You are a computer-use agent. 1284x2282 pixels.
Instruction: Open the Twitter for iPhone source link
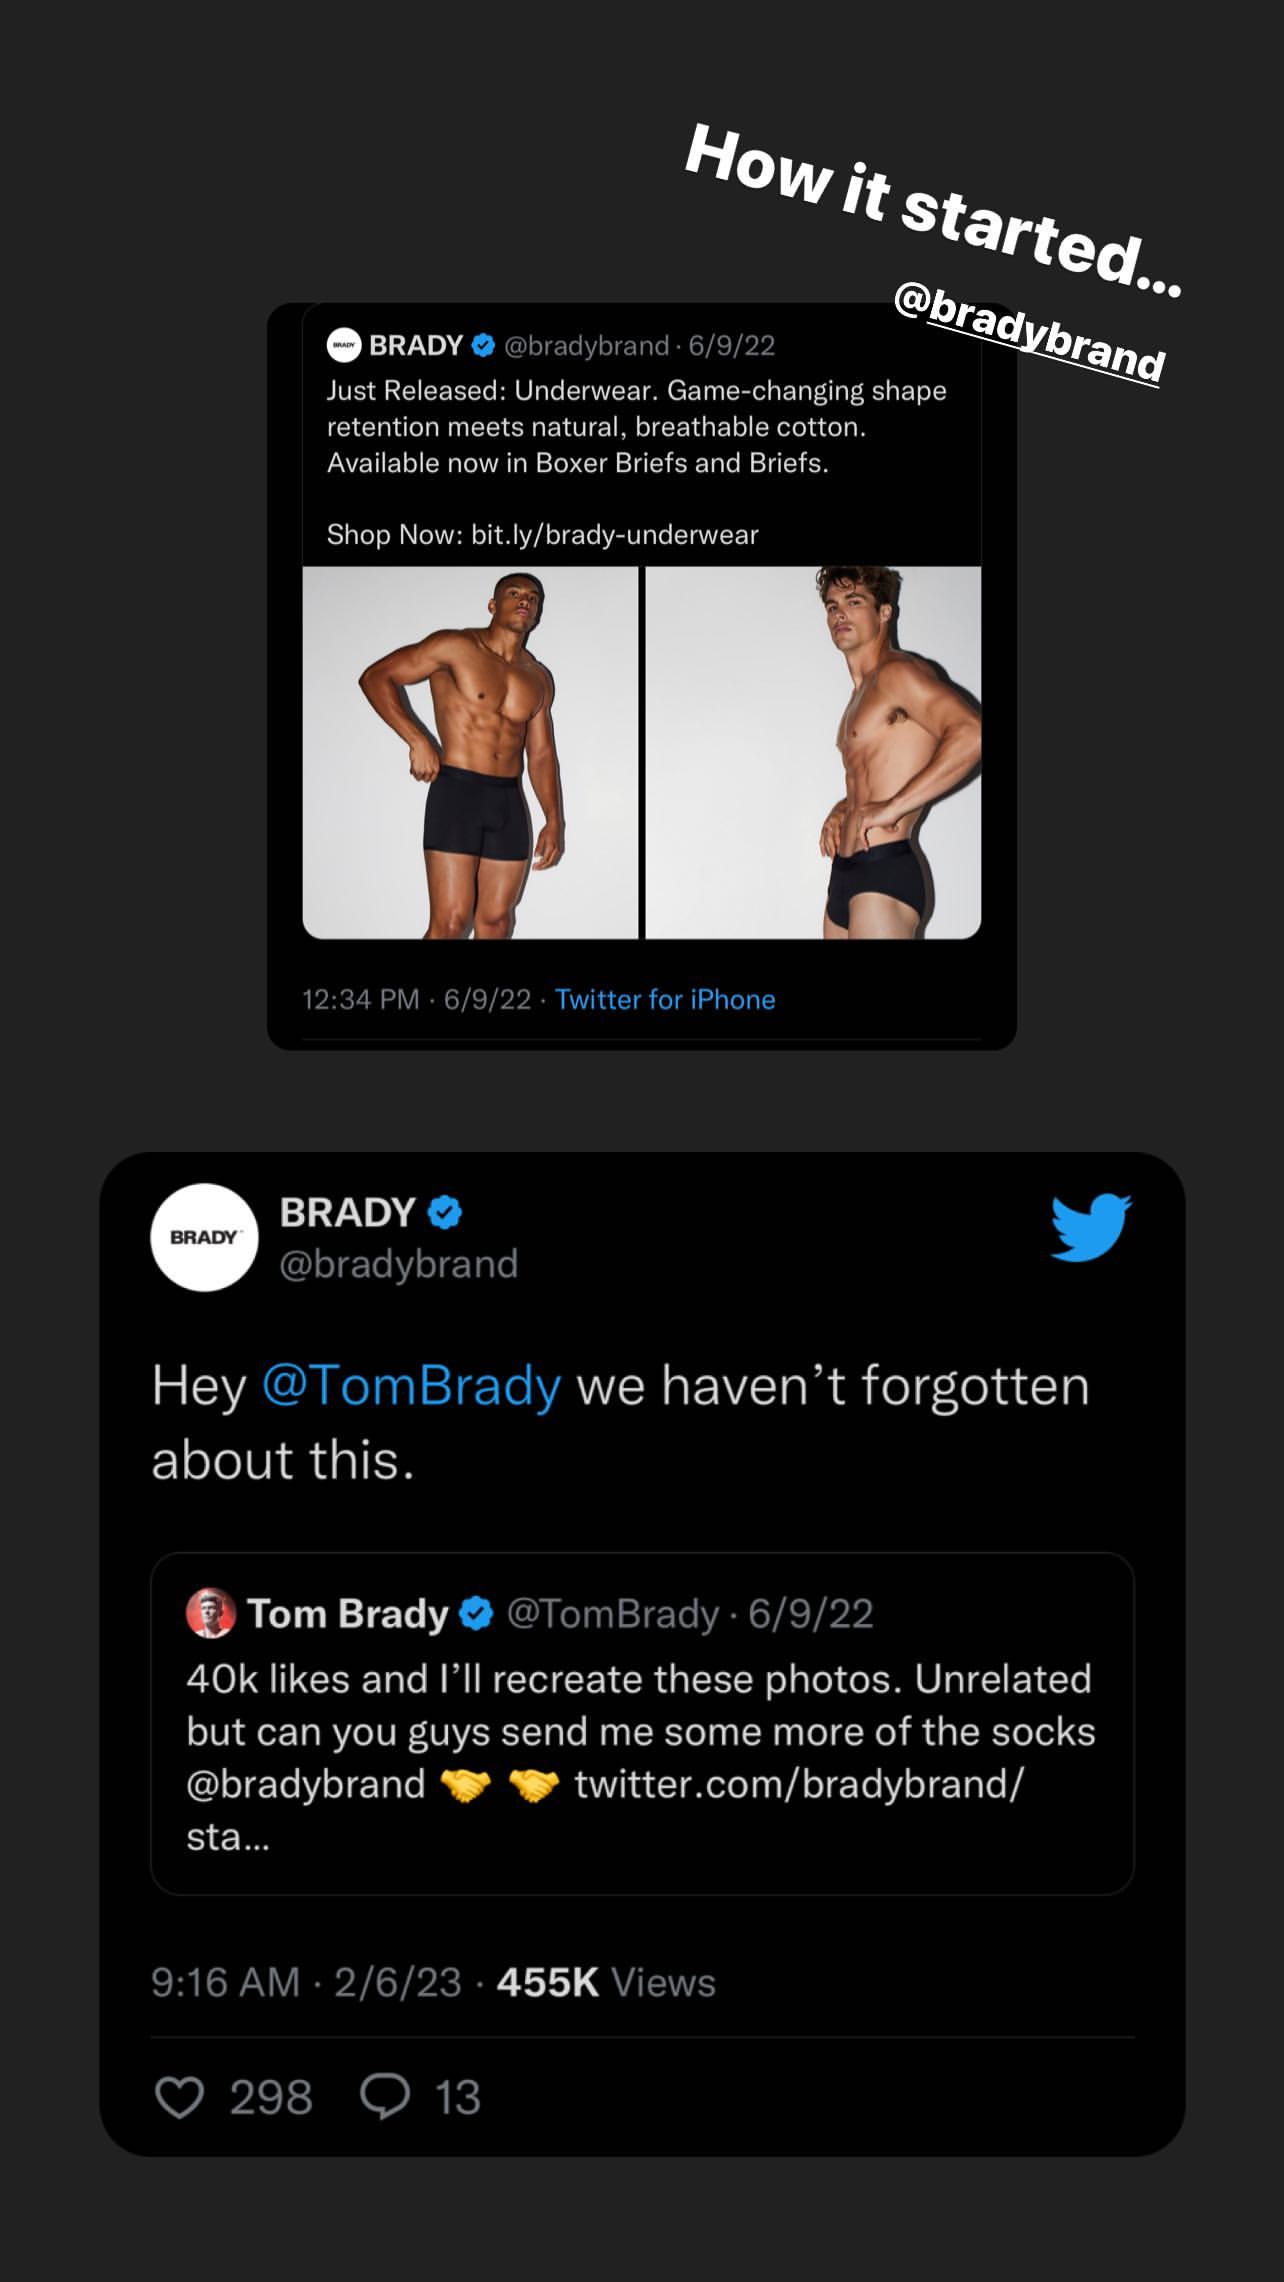[665, 999]
